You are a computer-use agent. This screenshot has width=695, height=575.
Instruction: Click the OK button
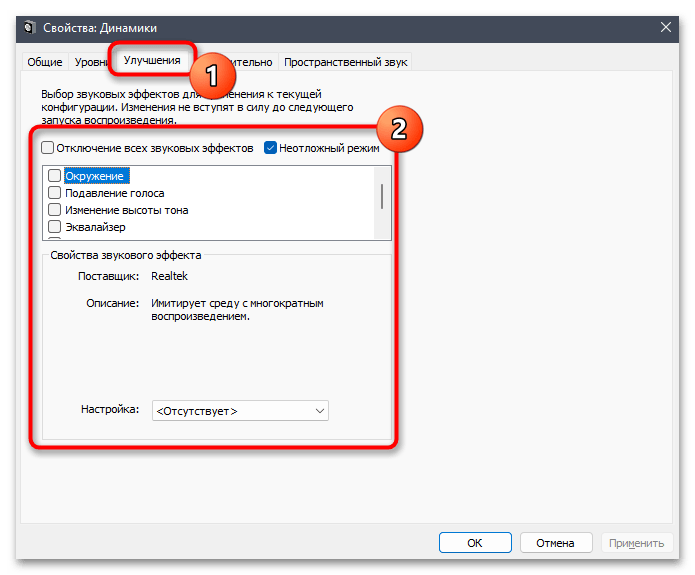click(475, 543)
